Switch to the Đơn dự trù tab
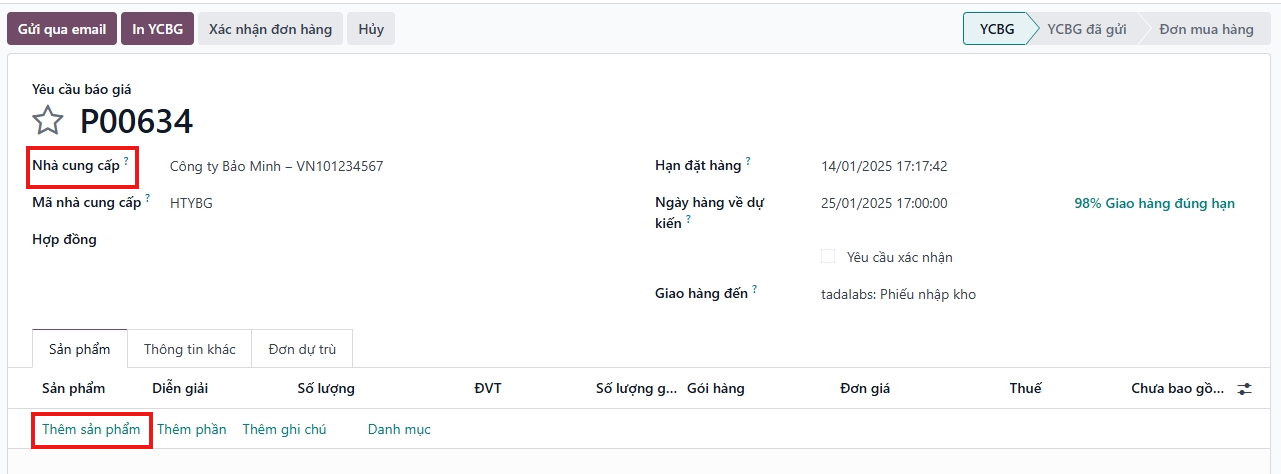Viewport: 1281px width, 474px height. [302, 349]
